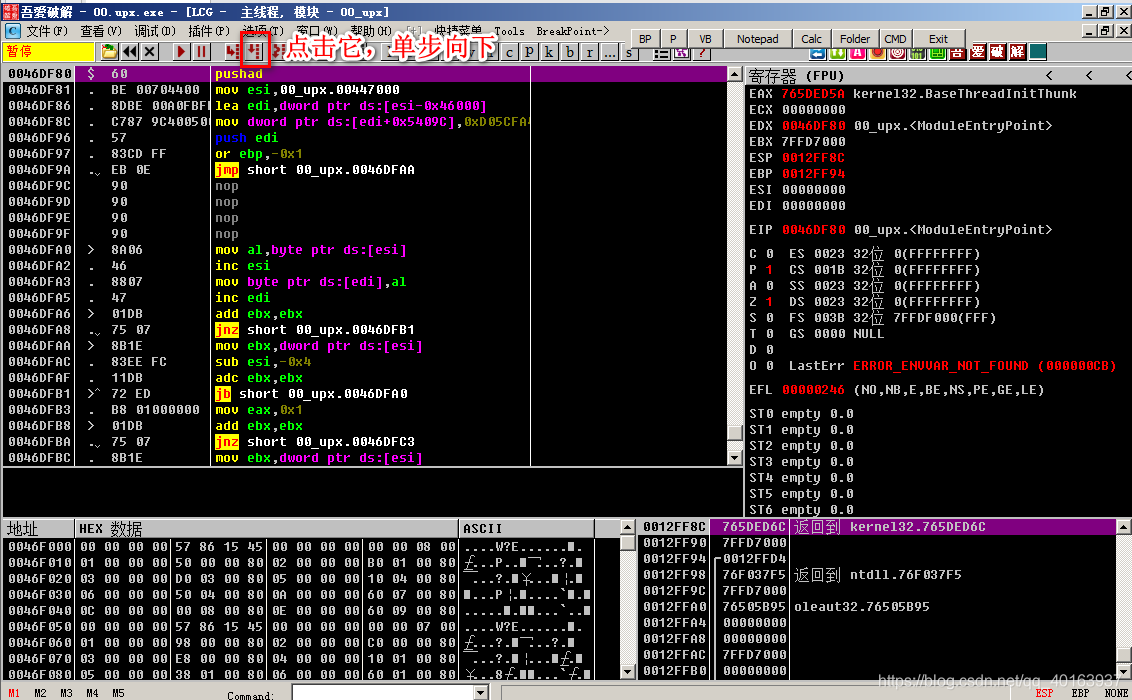The width and height of the screenshot is (1132, 700).
Task: Click disassembly pane scroll-up arrow
Action: click(734, 74)
